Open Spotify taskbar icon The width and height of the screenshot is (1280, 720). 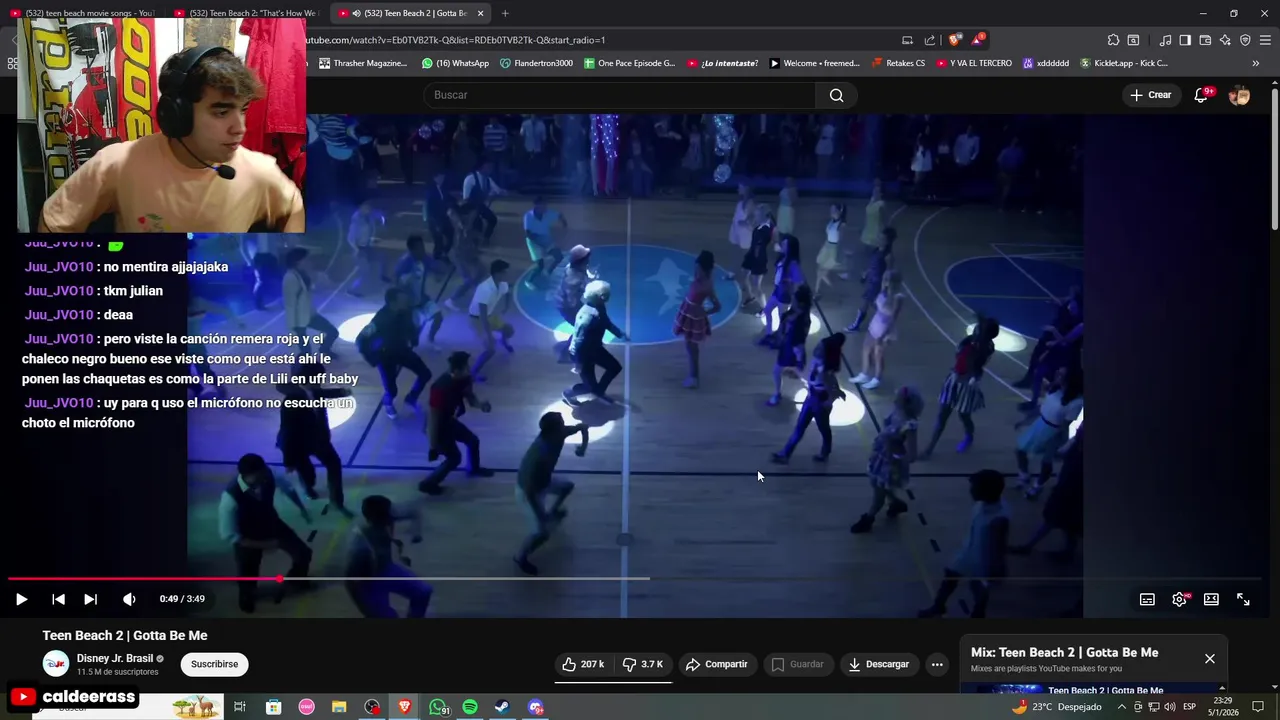click(x=470, y=707)
